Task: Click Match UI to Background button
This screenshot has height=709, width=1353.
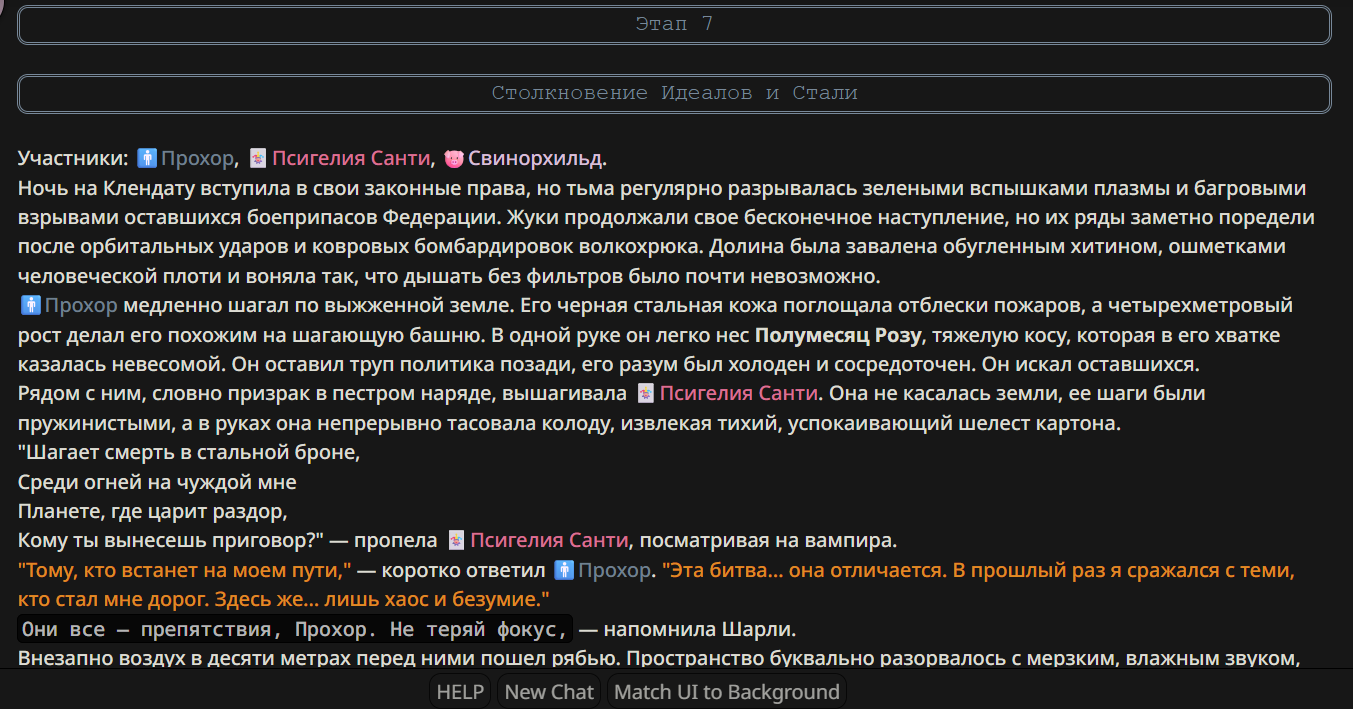Action: point(727,692)
